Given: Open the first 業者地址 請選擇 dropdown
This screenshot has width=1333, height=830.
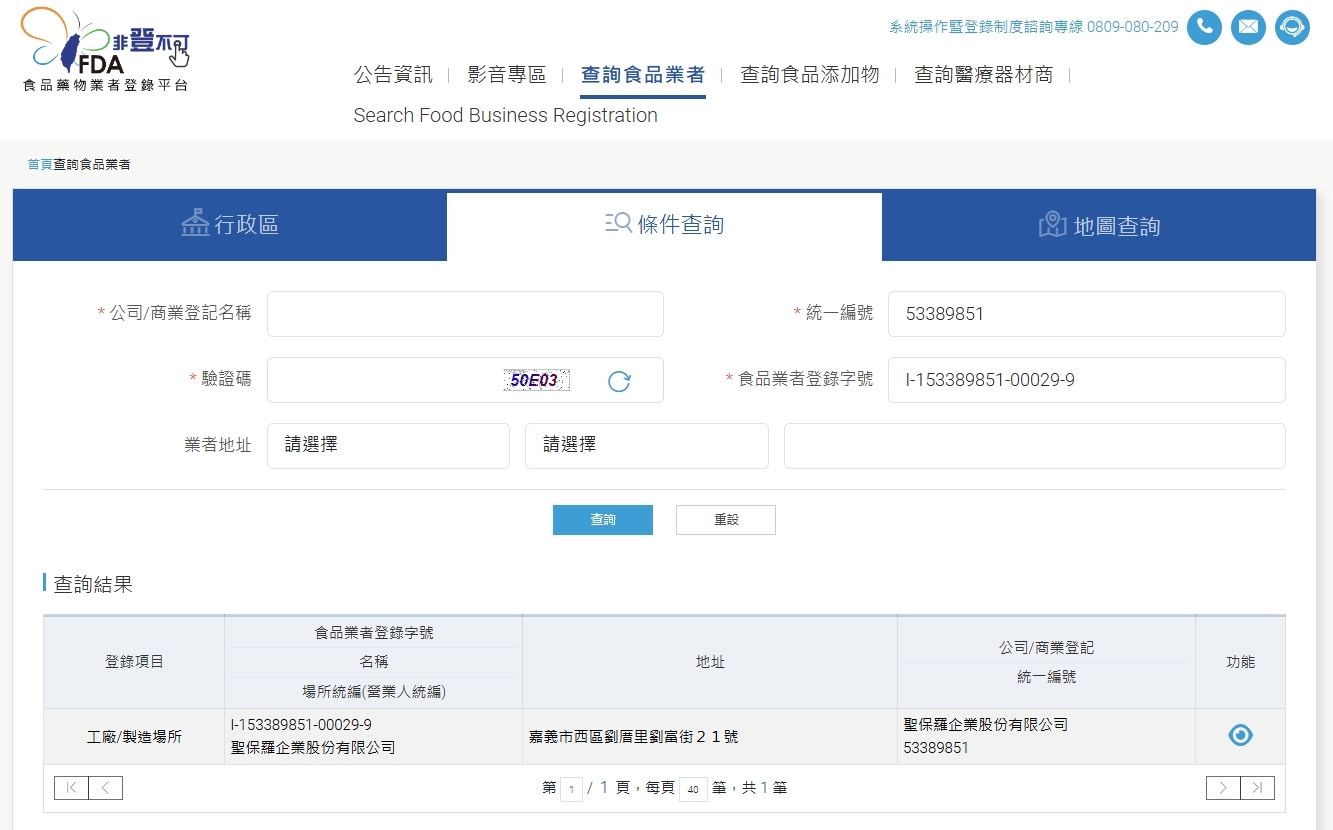Looking at the screenshot, I should pos(388,446).
